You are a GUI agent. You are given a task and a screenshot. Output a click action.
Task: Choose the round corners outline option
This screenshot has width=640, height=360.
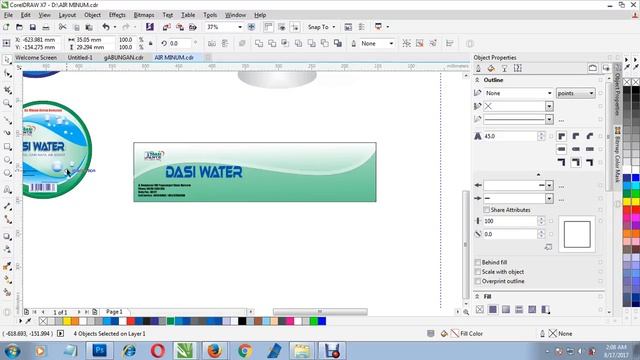point(576,136)
